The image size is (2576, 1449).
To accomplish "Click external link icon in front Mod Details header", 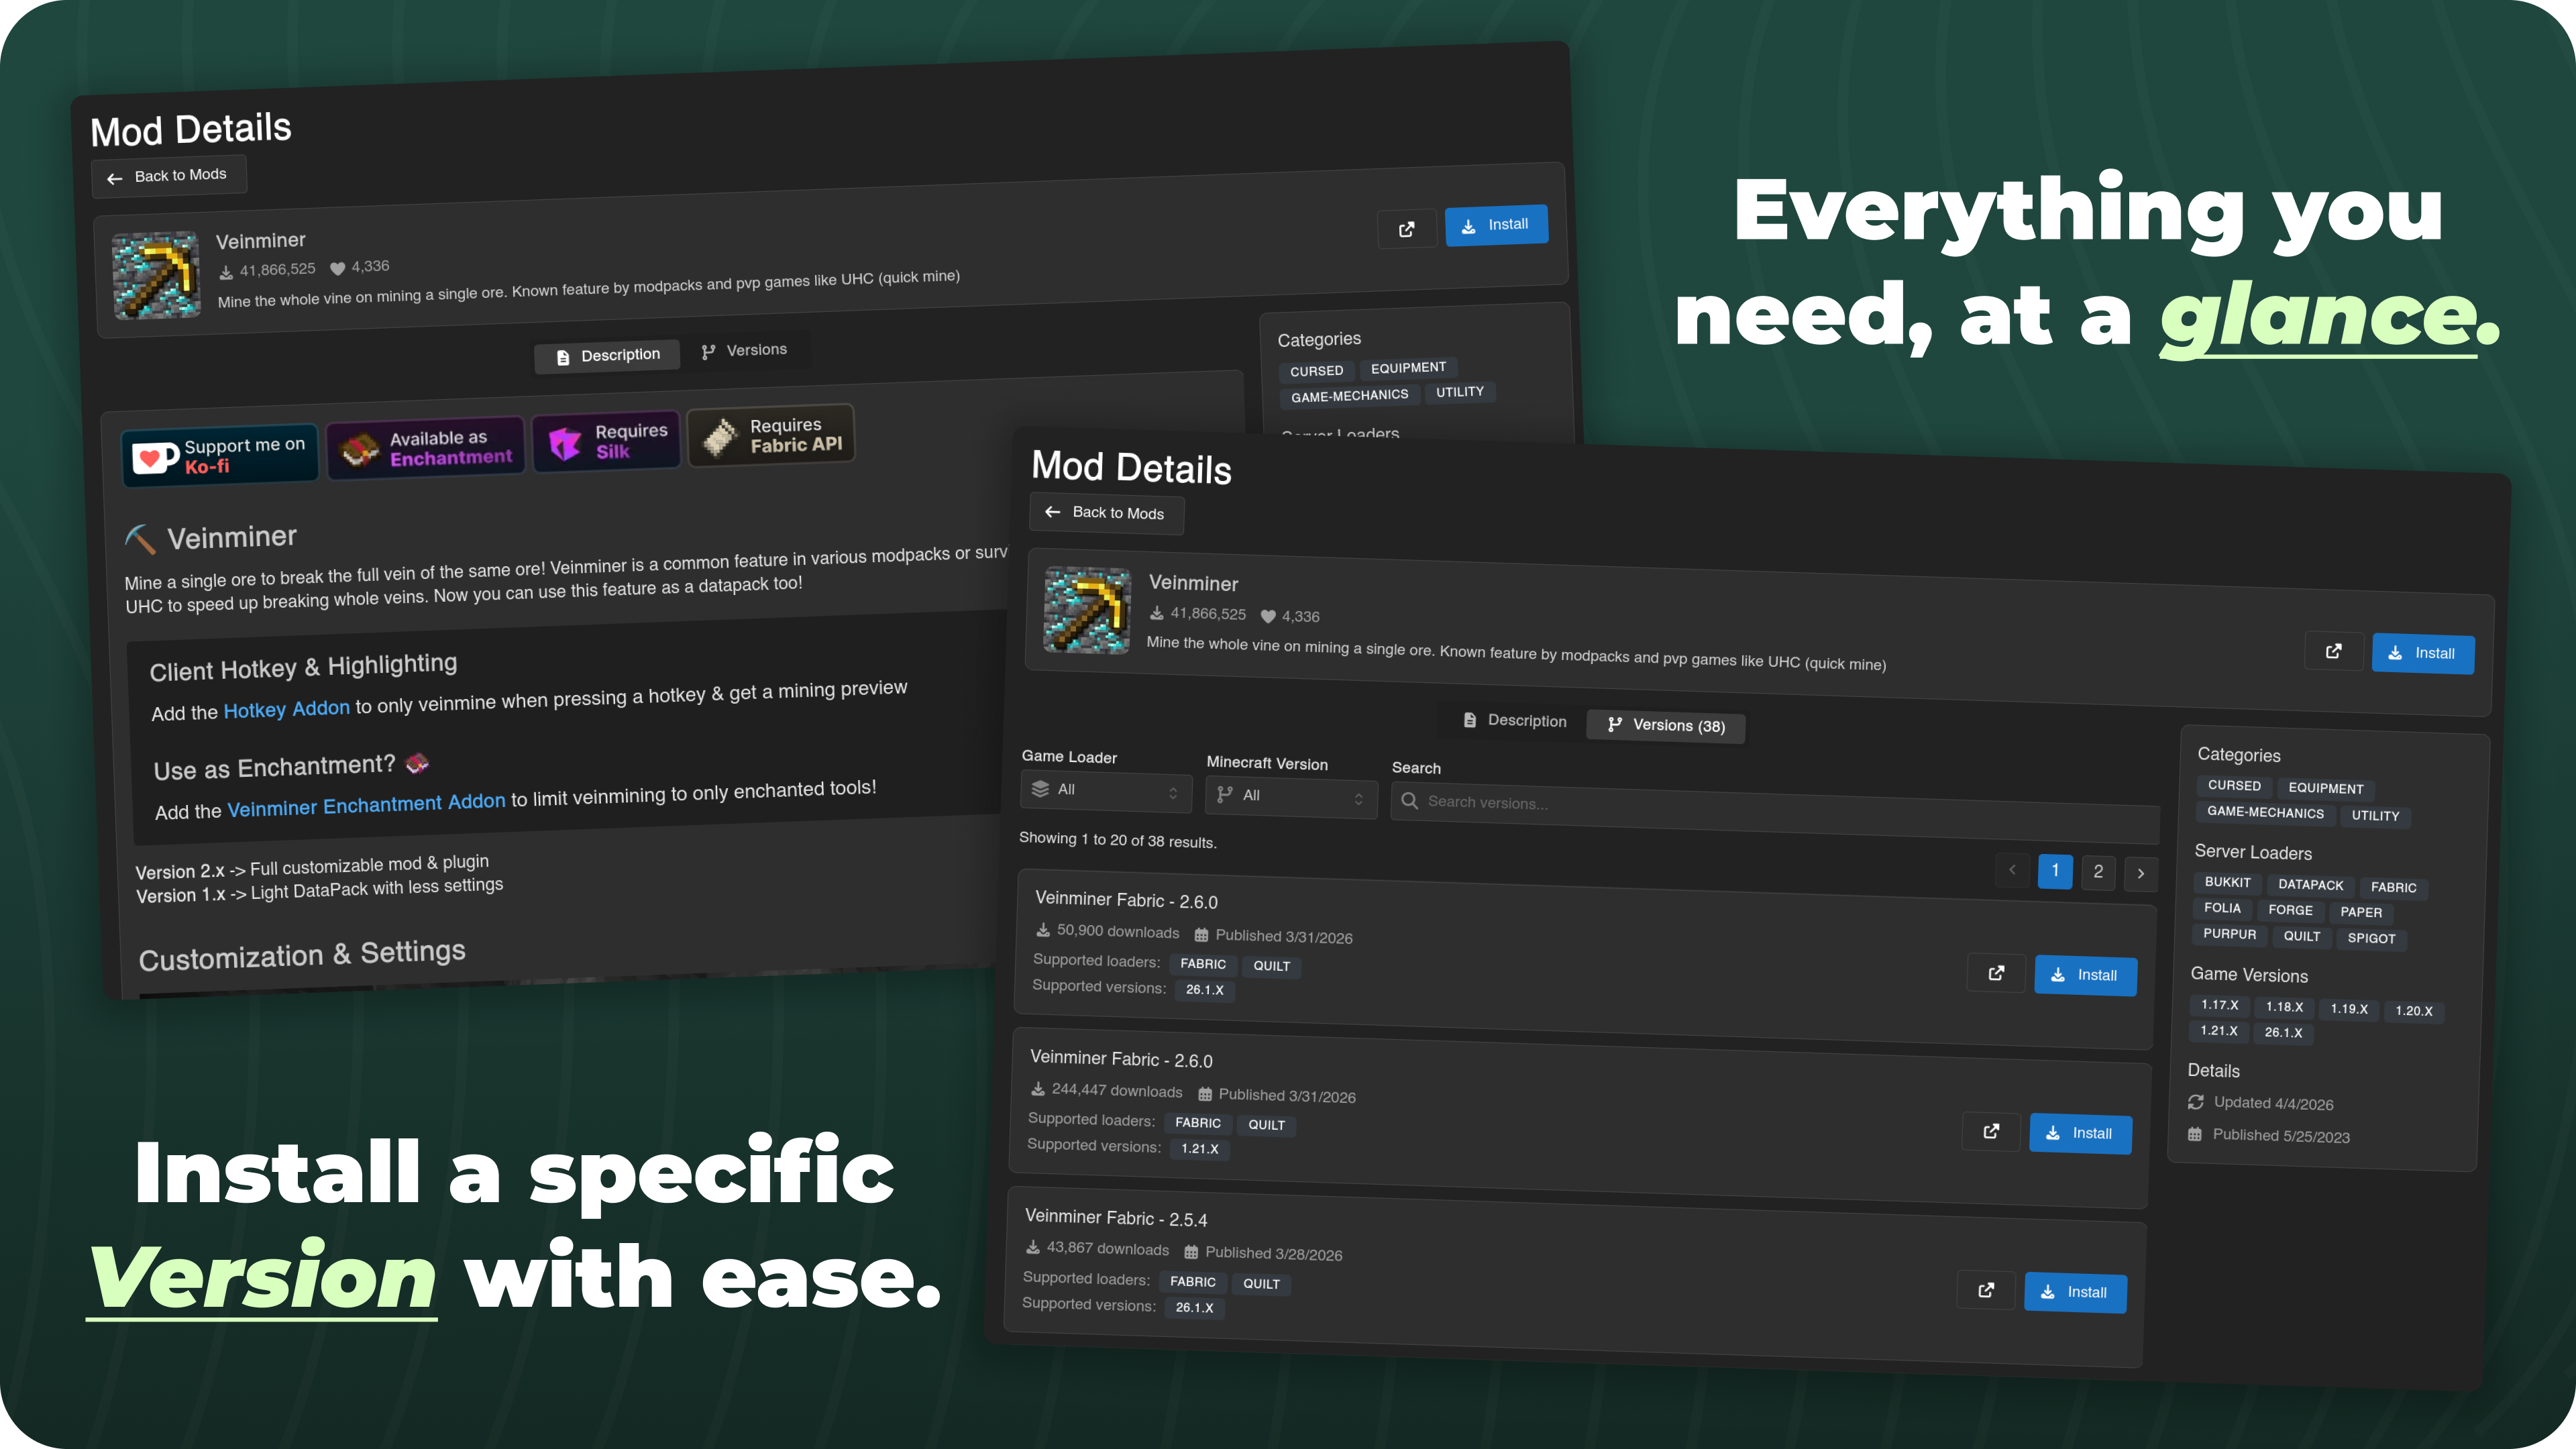I will pyautogui.click(x=2333, y=651).
